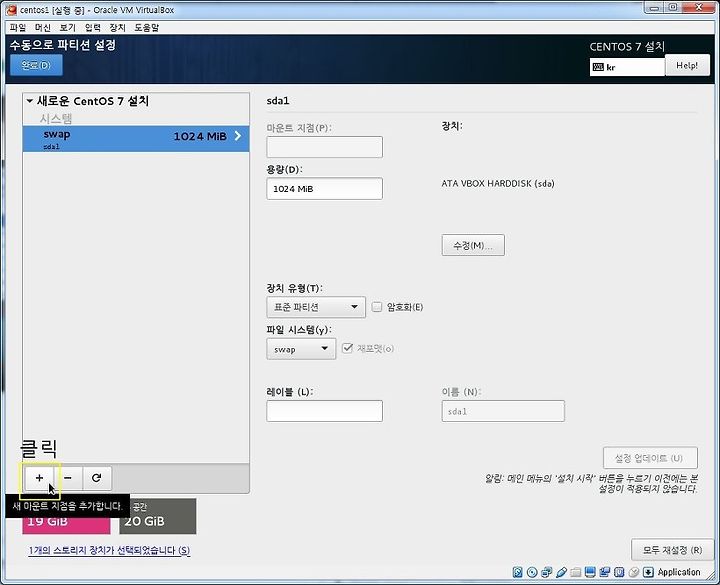720x585 pixels.
Task: Click the 용량(D) field showing 1024 MiB
Action: click(x=324, y=189)
